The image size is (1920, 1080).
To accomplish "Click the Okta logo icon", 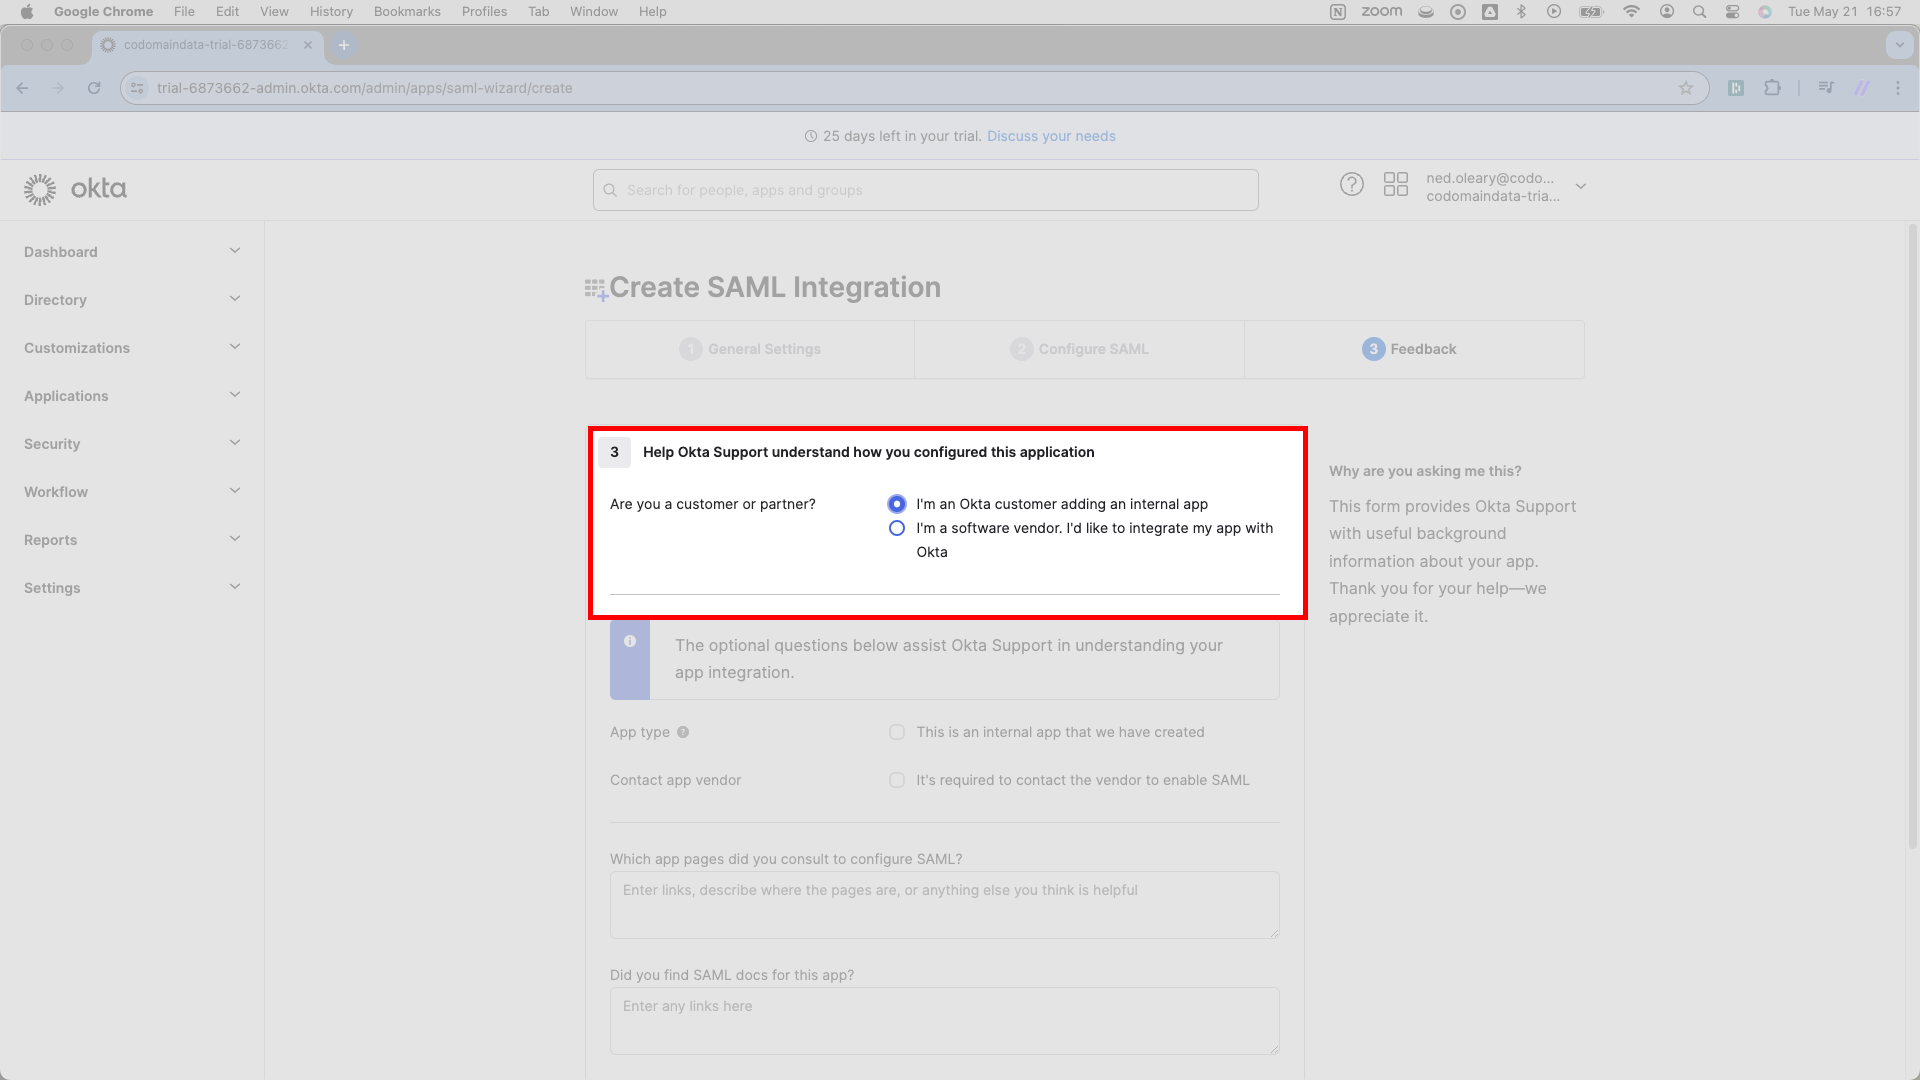I will pyautogui.click(x=40, y=189).
